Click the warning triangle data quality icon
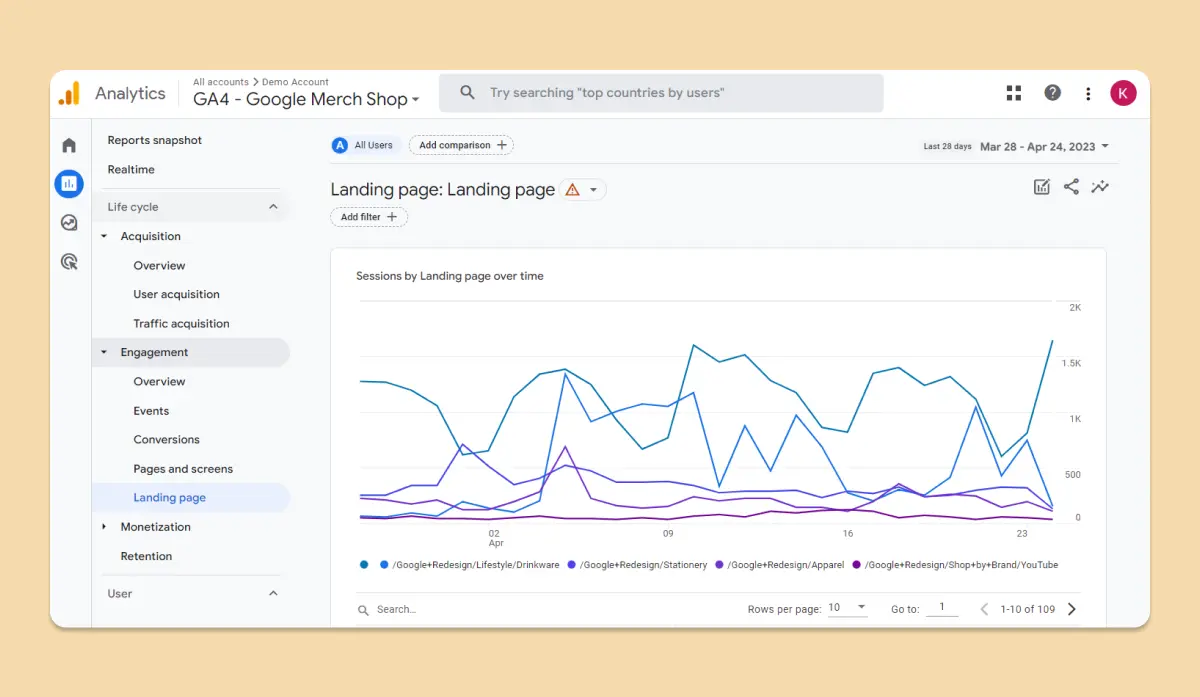 [x=572, y=190]
